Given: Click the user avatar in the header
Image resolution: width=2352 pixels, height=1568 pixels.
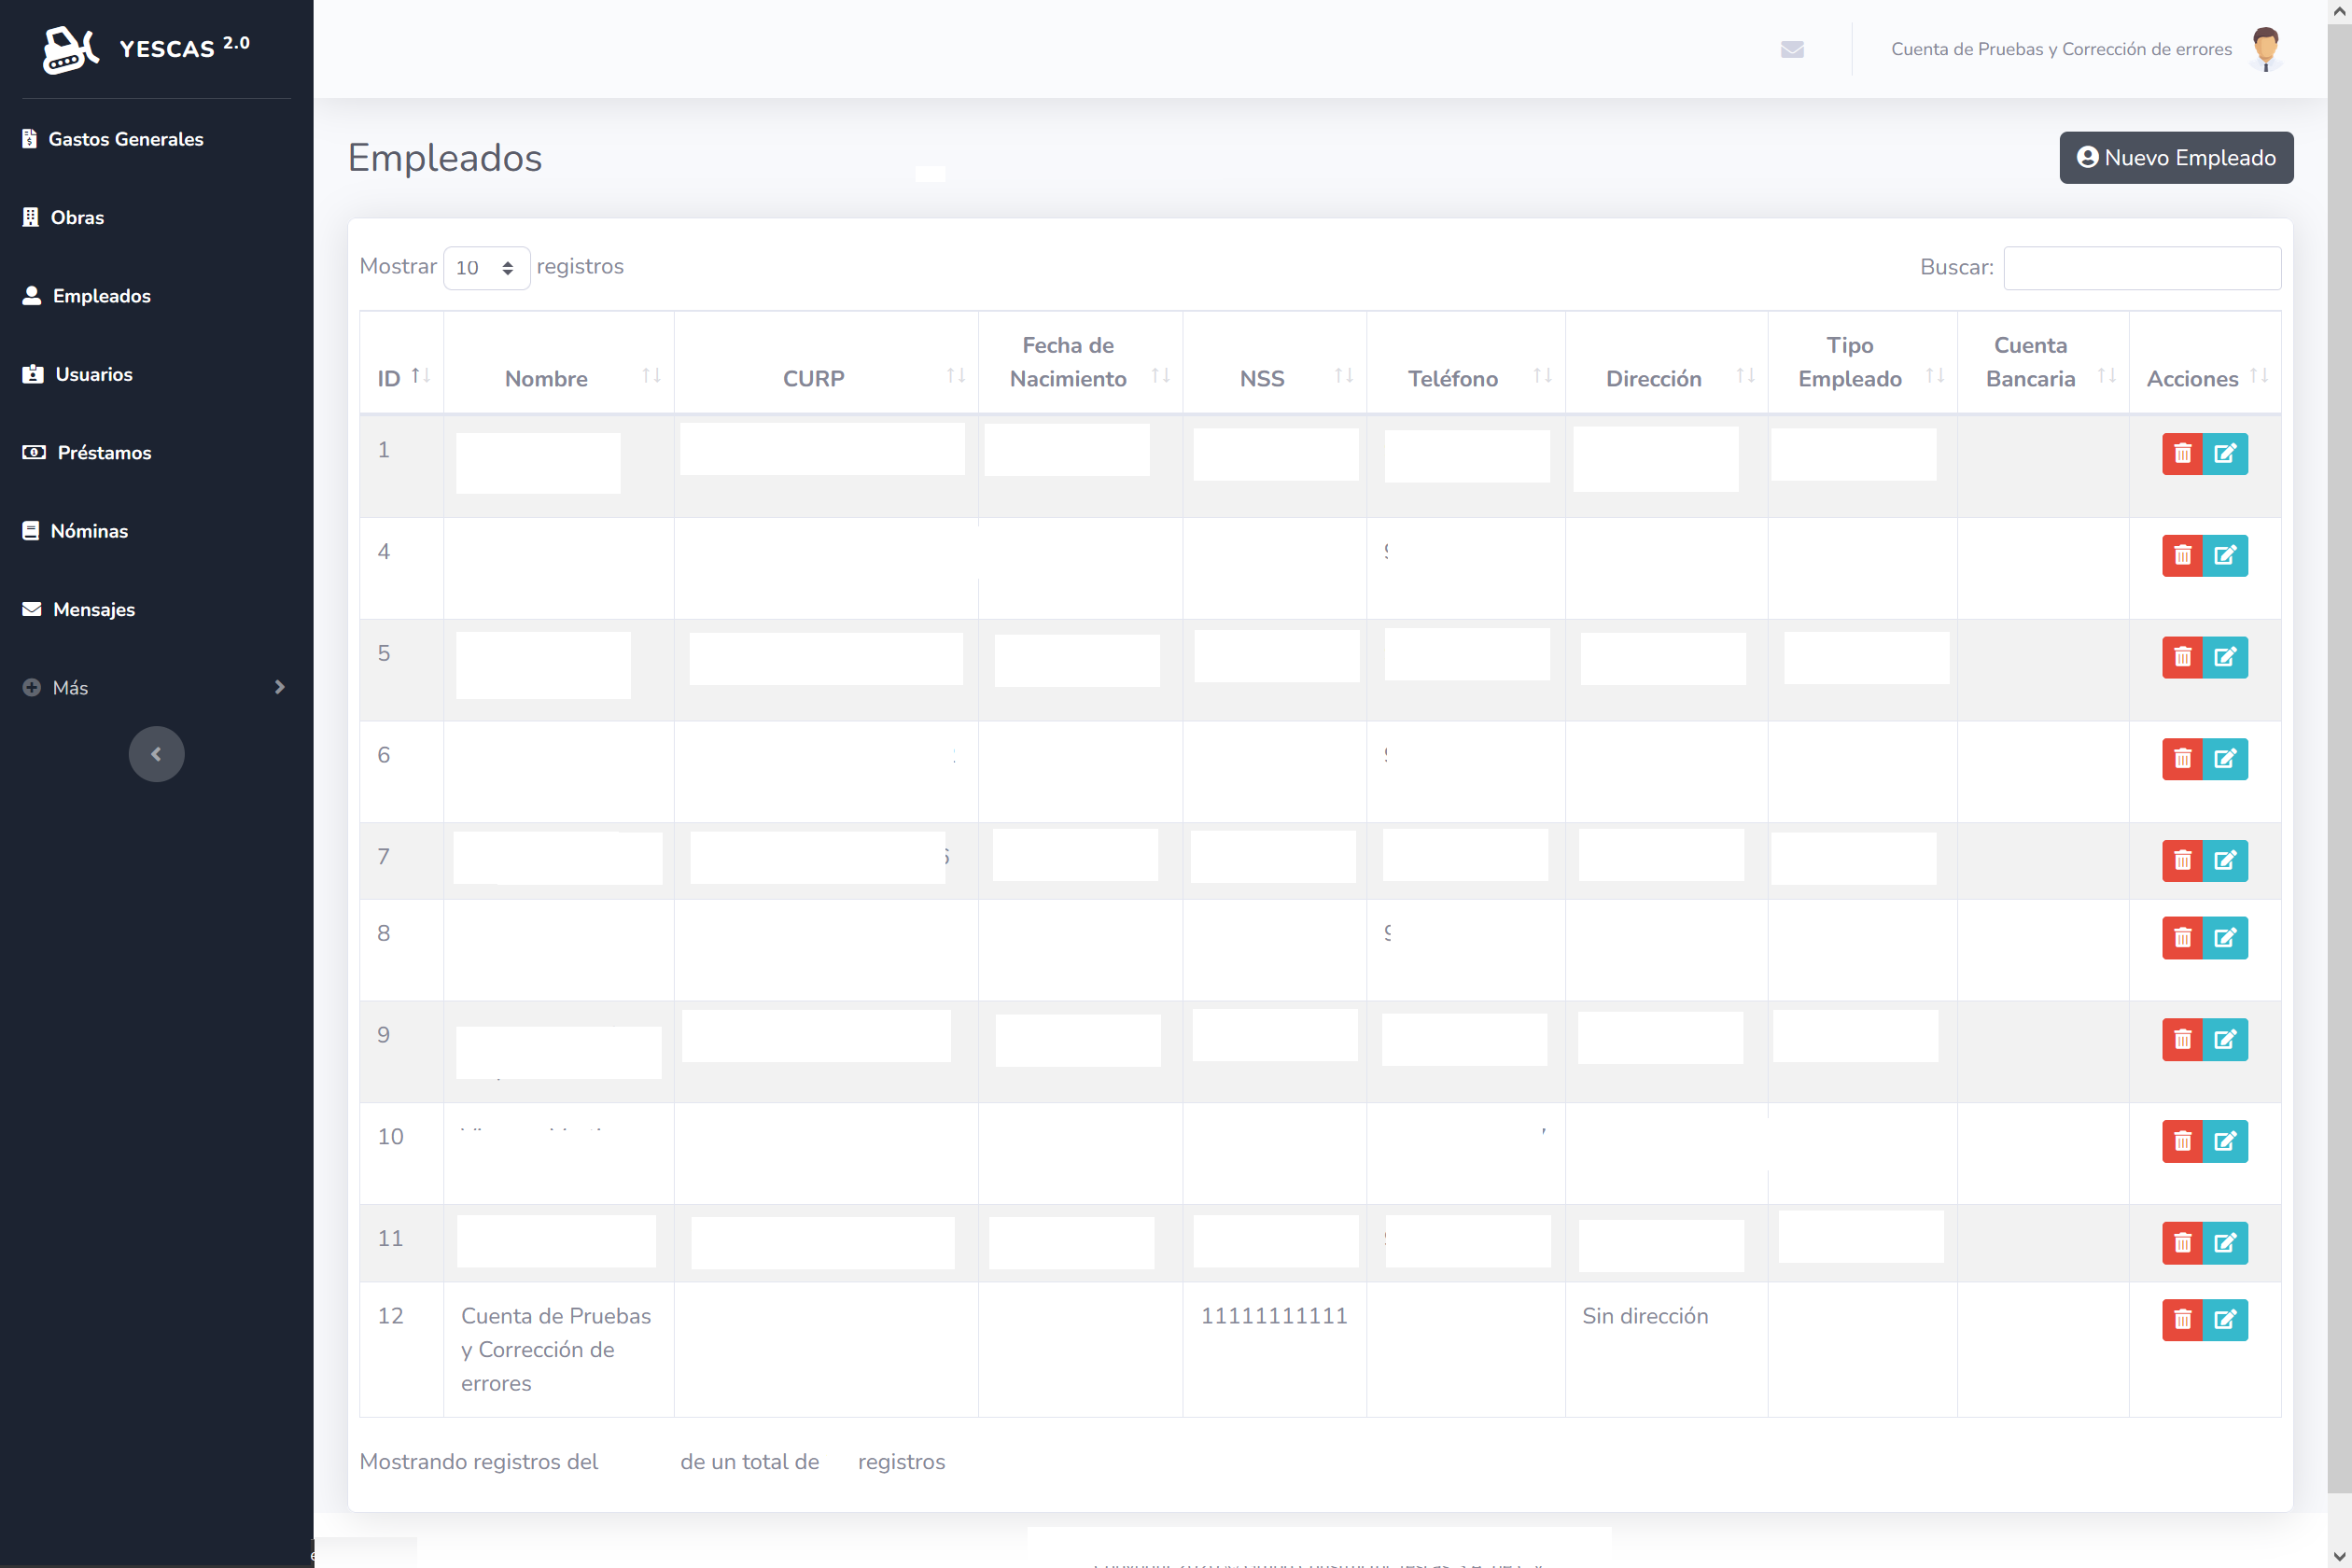Looking at the screenshot, I should [2266, 49].
